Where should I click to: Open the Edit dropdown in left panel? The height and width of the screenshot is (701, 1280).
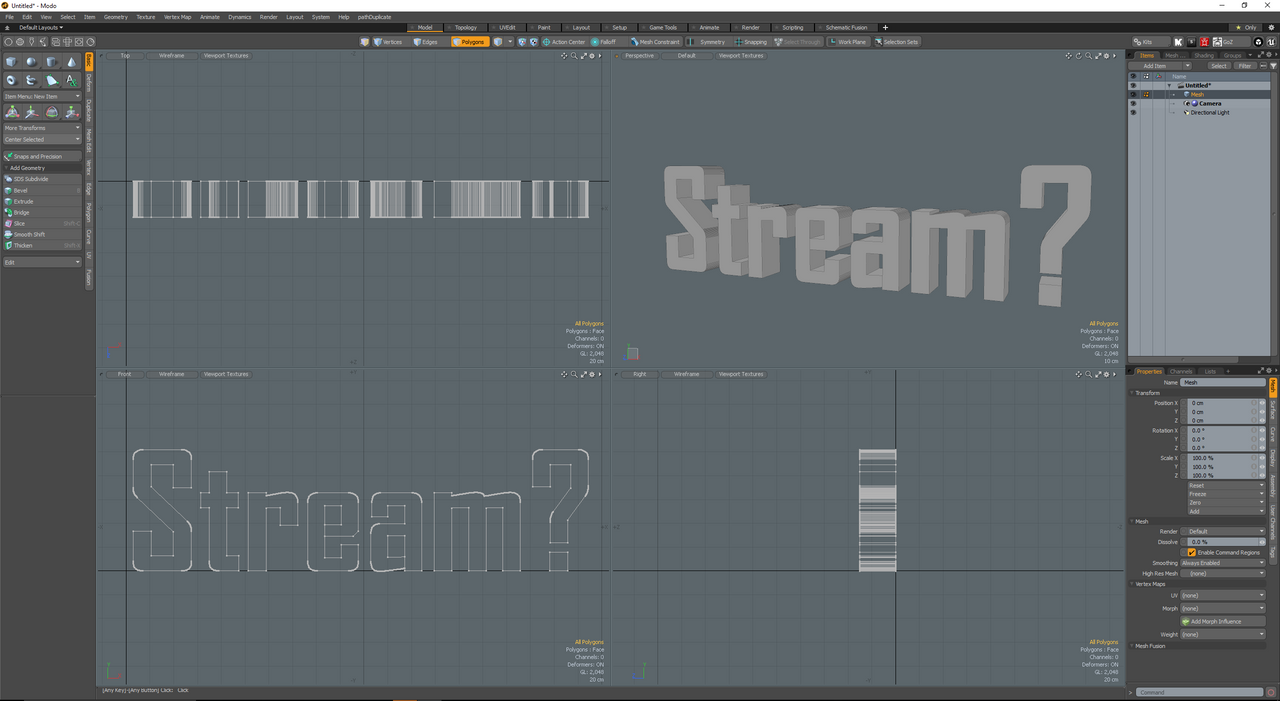tap(42, 262)
